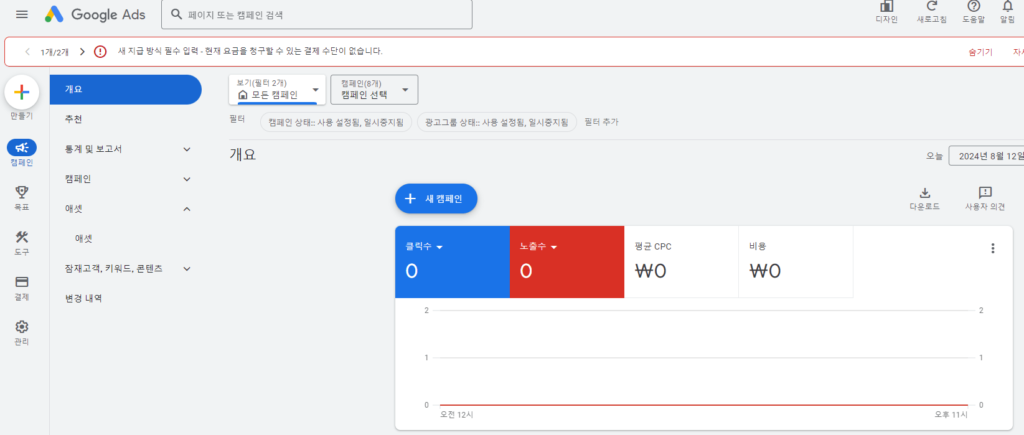The image size is (1024, 435).
Task: Open the 결제 billing card icon
Action: click(22, 282)
